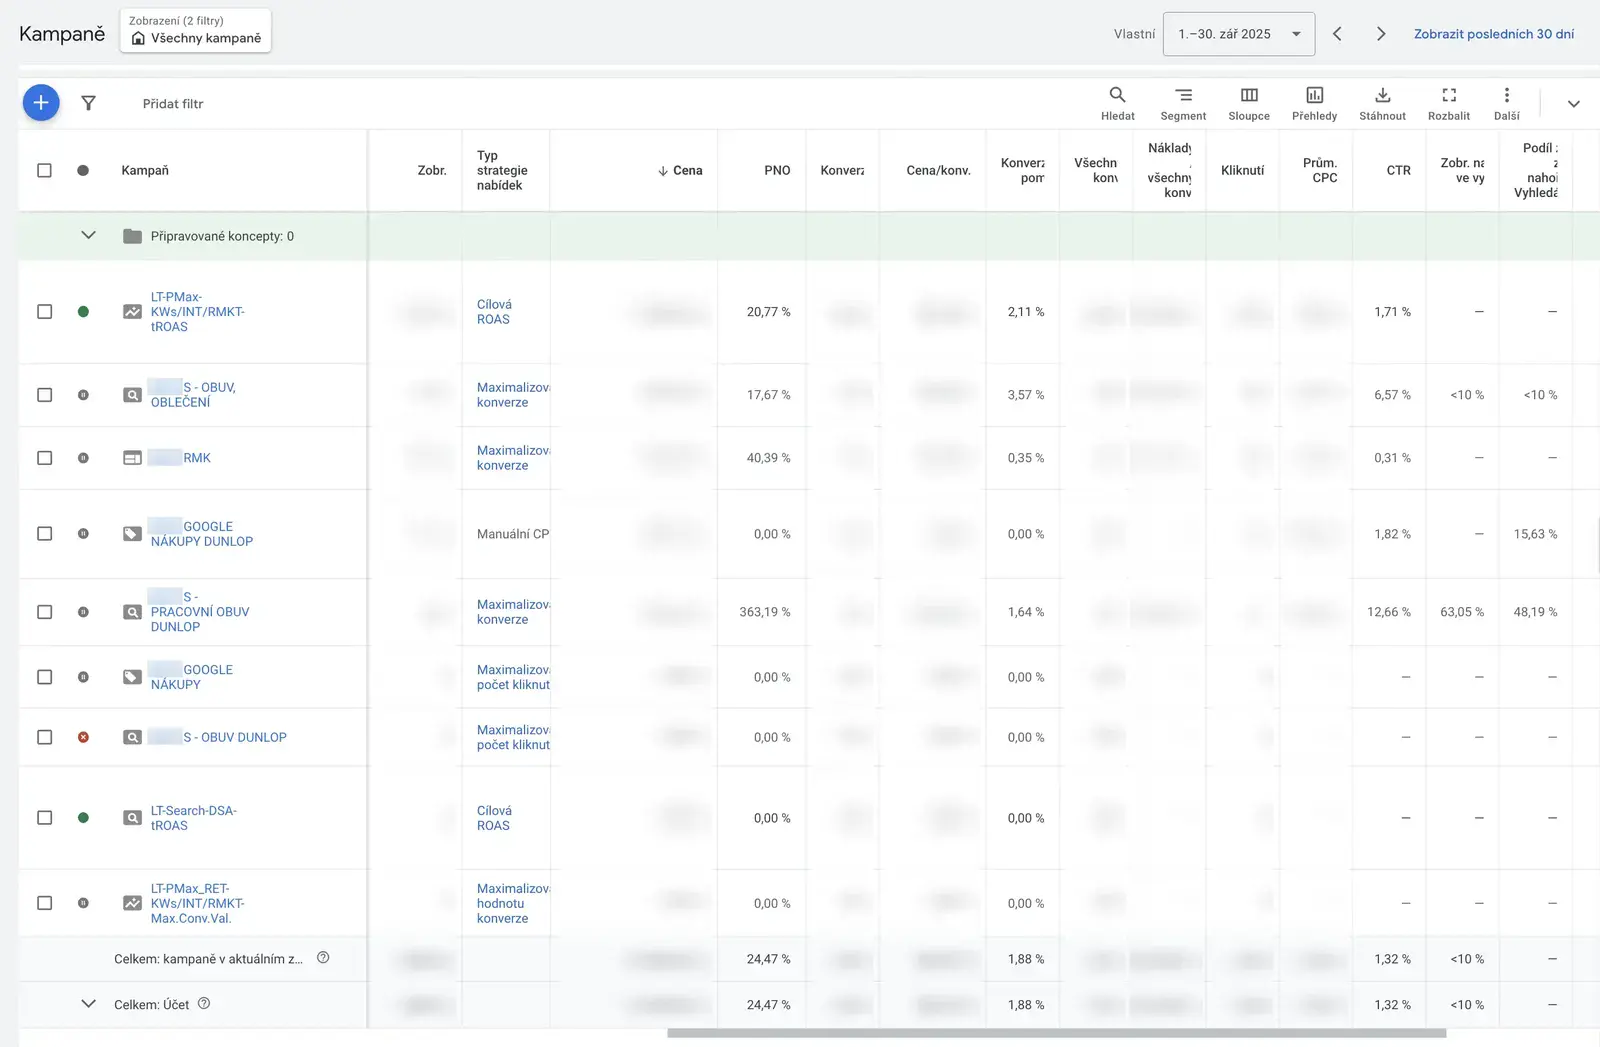Sort by the CTR column header
This screenshot has width=1600, height=1047.
pyautogui.click(x=1398, y=170)
